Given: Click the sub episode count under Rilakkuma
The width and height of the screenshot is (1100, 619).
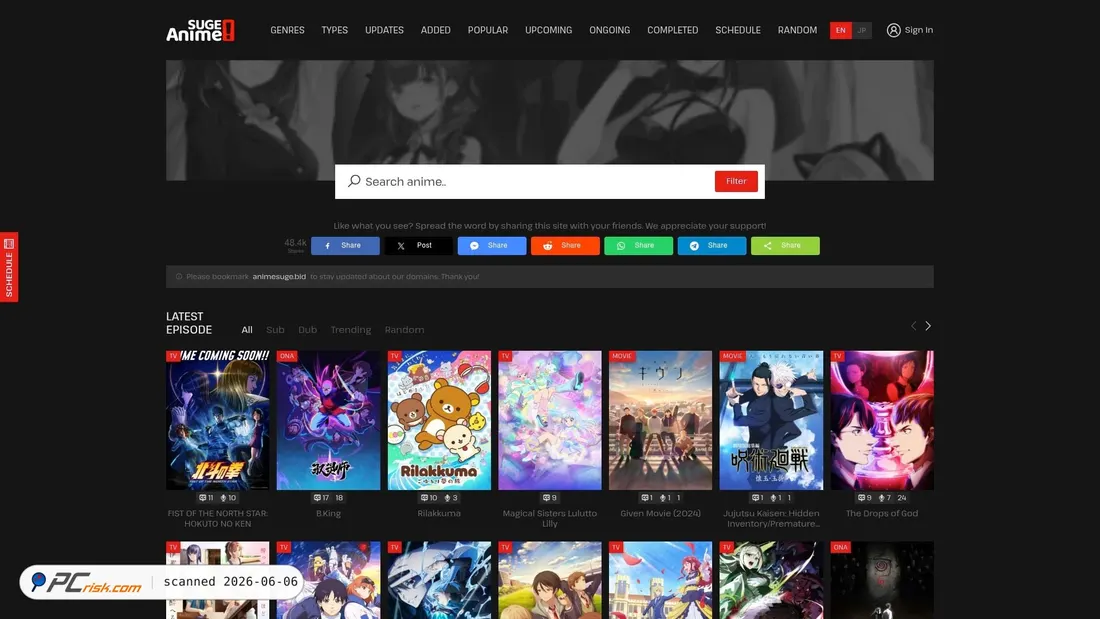Looking at the screenshot, I should (x=429, y=498).
